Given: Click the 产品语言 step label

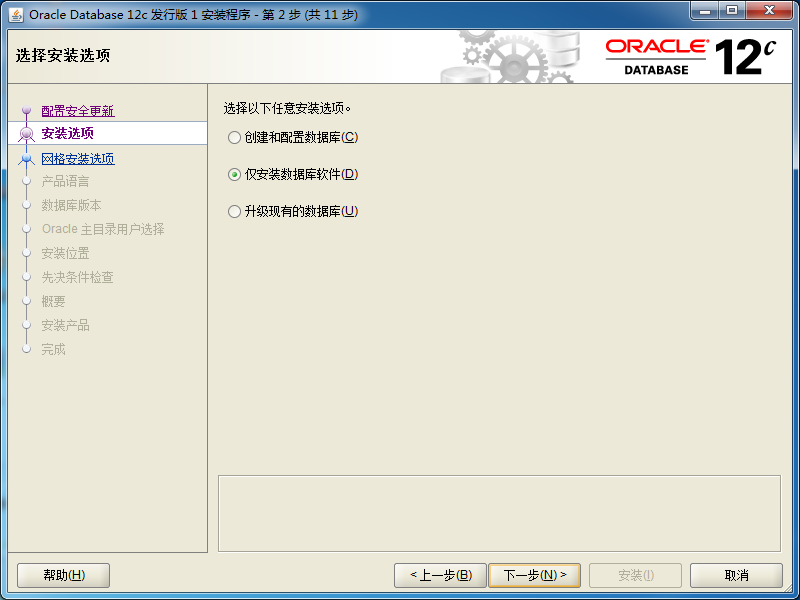Looking at the screenshot, I should pos(65,181).
